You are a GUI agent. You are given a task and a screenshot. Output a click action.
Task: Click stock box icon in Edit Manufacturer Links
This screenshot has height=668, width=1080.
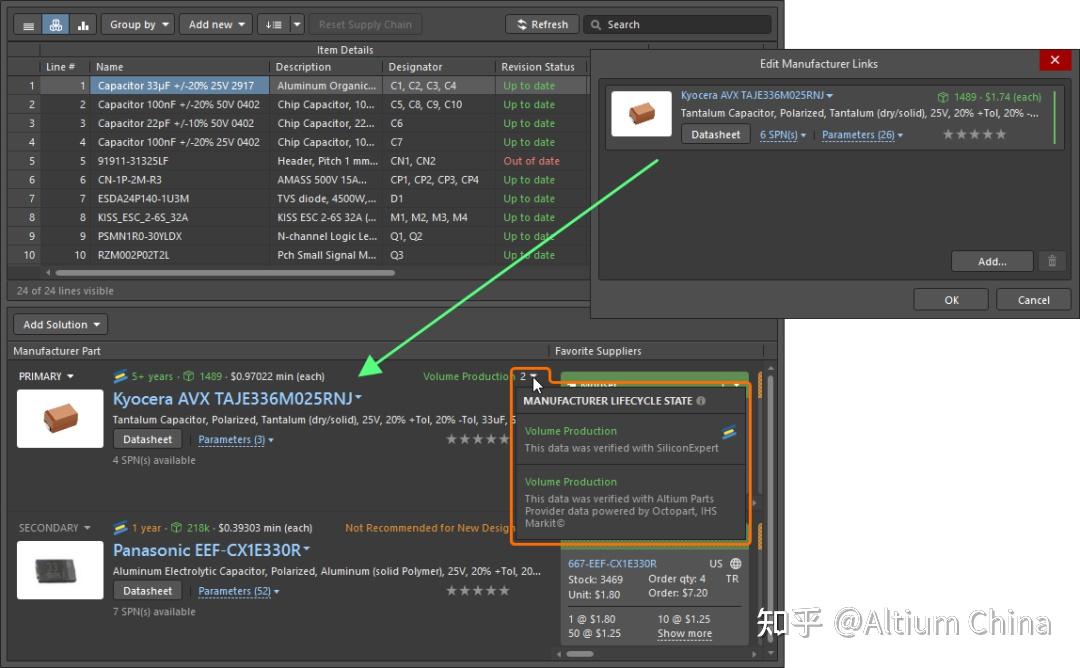[x=943, y=97]
